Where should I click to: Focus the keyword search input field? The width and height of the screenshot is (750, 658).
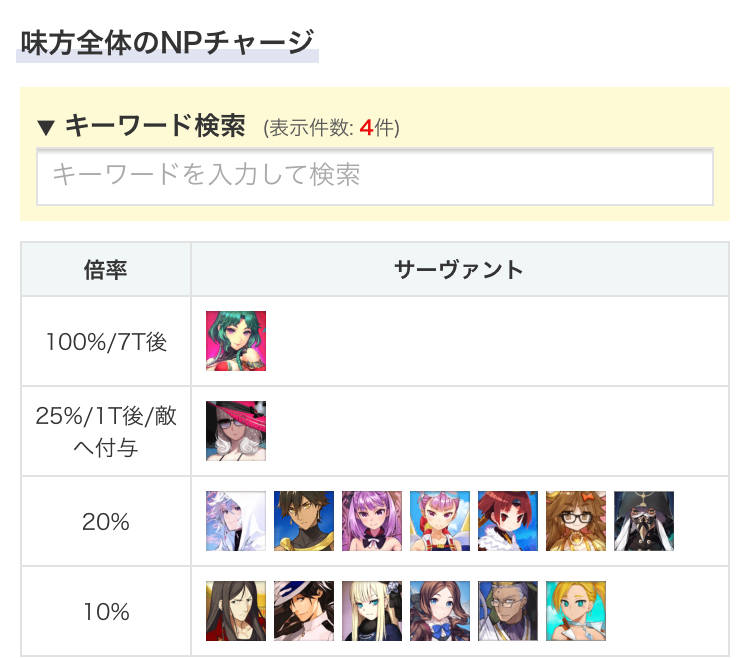click(x=375, y=176)
